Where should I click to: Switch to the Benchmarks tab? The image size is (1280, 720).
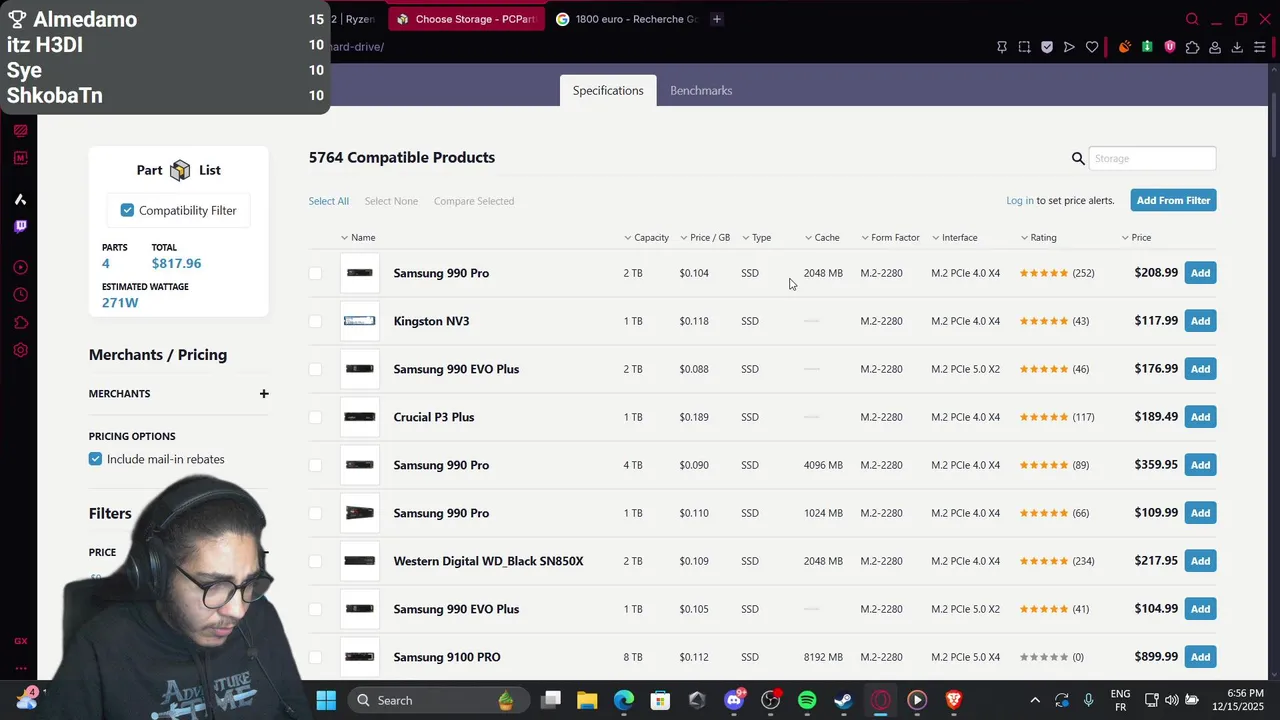pos(701,90)
